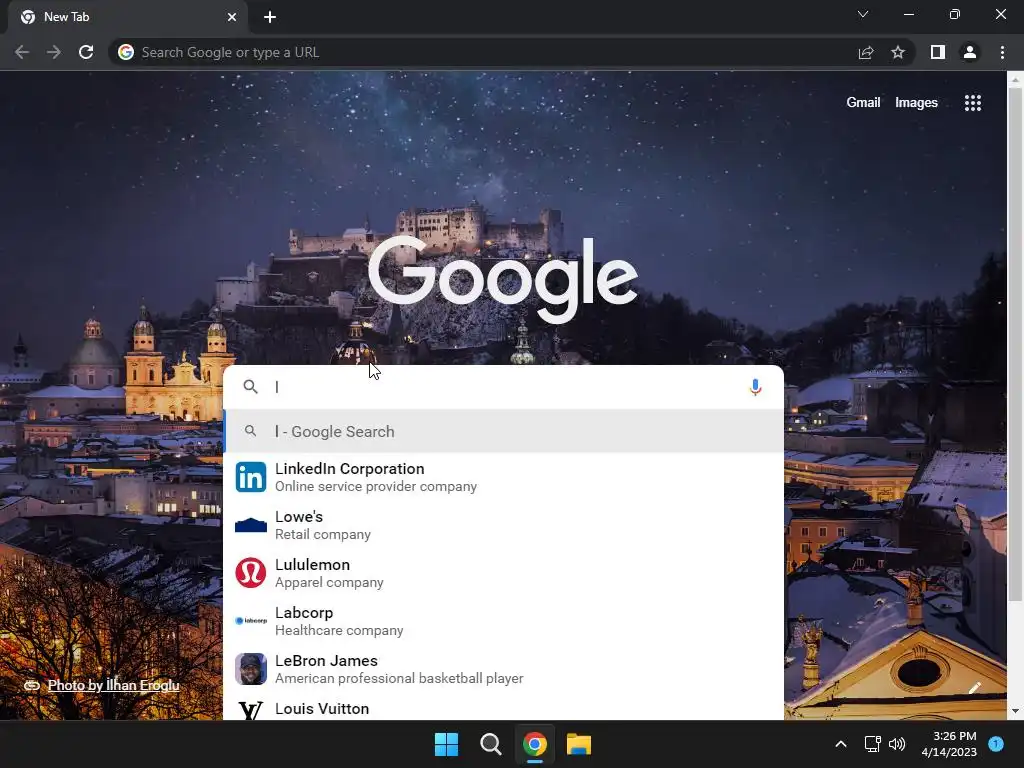The height and width of the screenshot is (768, 1024).
Task: Click the LeBron James photo thumbnail
Action: pos(251,669)
